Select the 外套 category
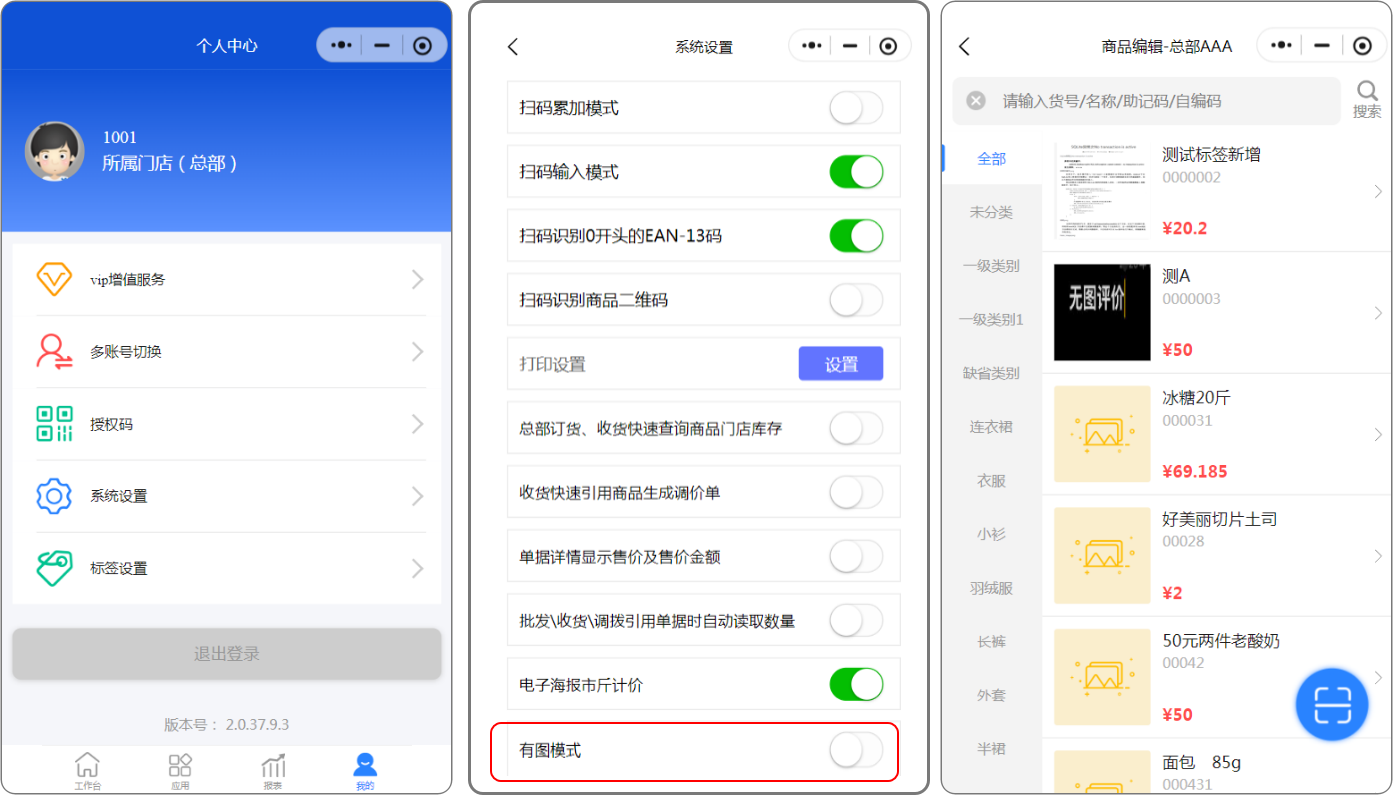 (x=992, y=695)
